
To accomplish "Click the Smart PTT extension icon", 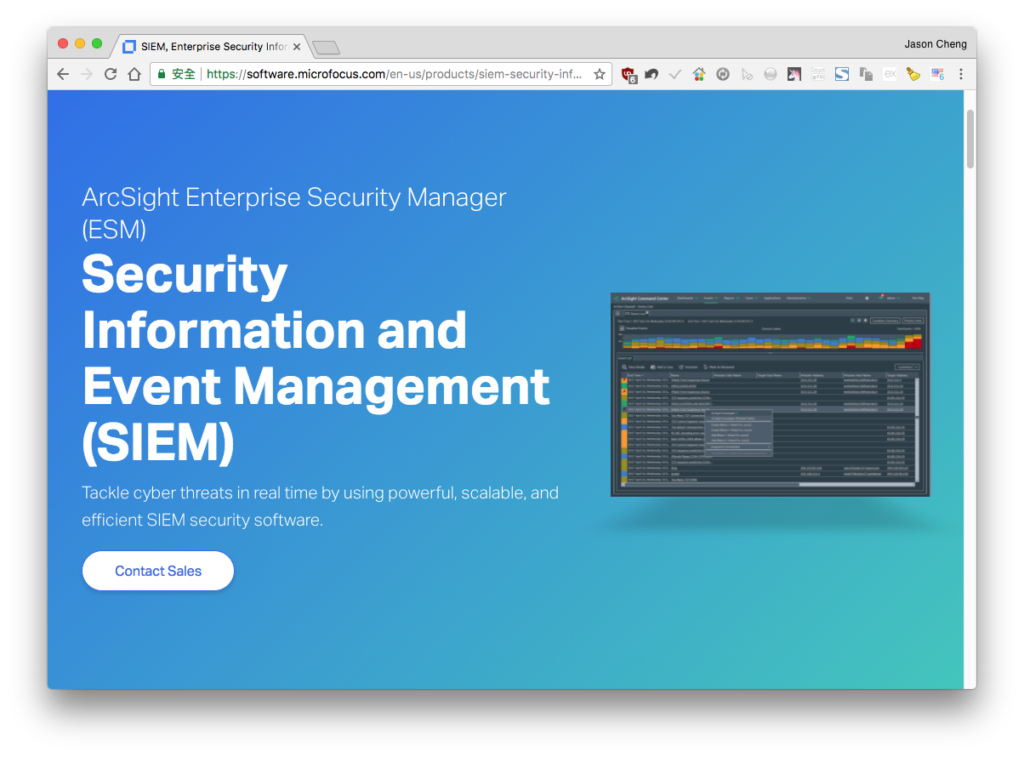I will [818, 74].
